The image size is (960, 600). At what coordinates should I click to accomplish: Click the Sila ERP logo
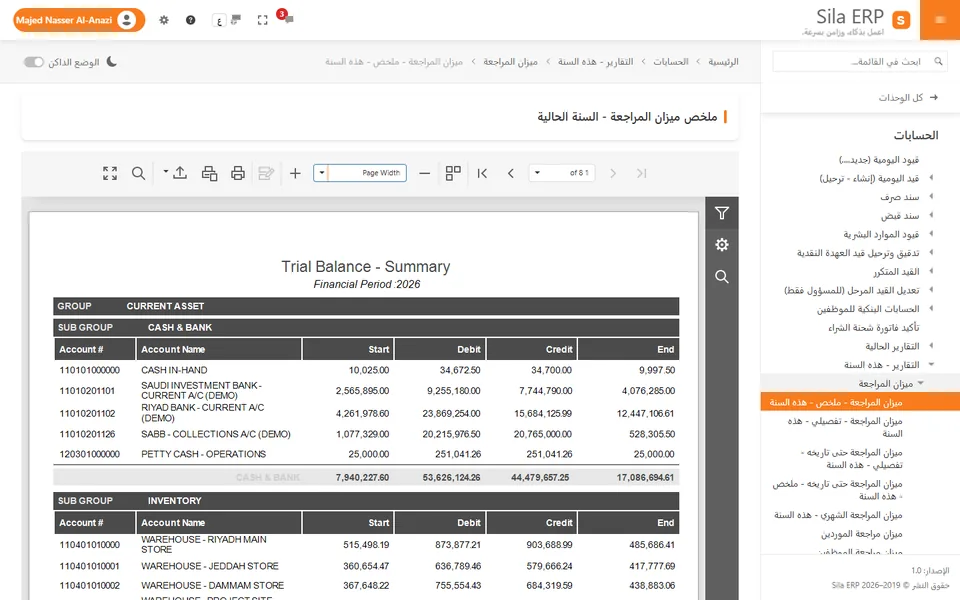click(x=858, y=20)
